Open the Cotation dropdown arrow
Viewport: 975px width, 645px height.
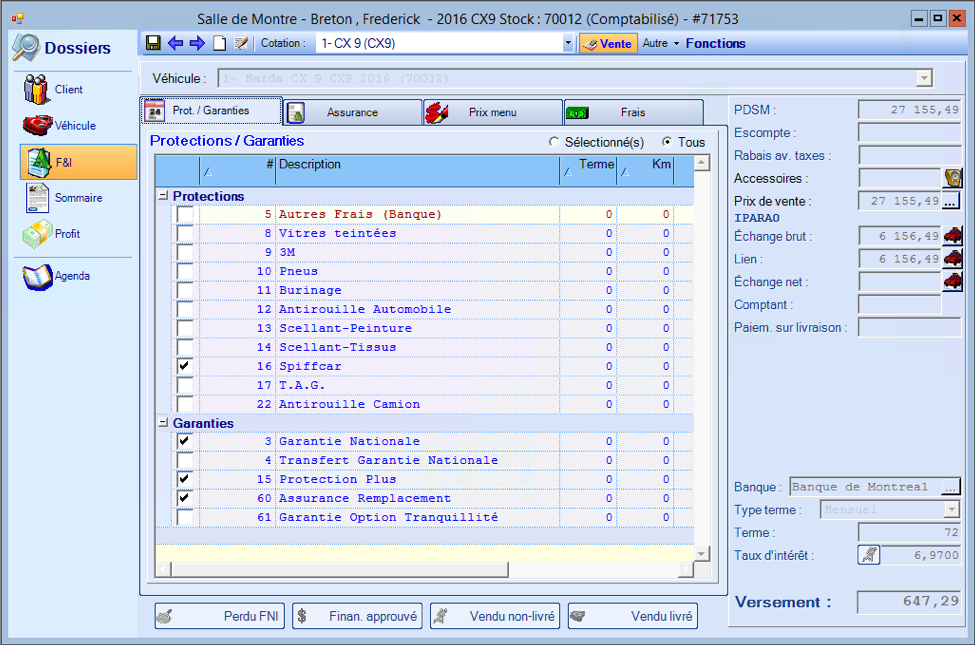(567, 44)
